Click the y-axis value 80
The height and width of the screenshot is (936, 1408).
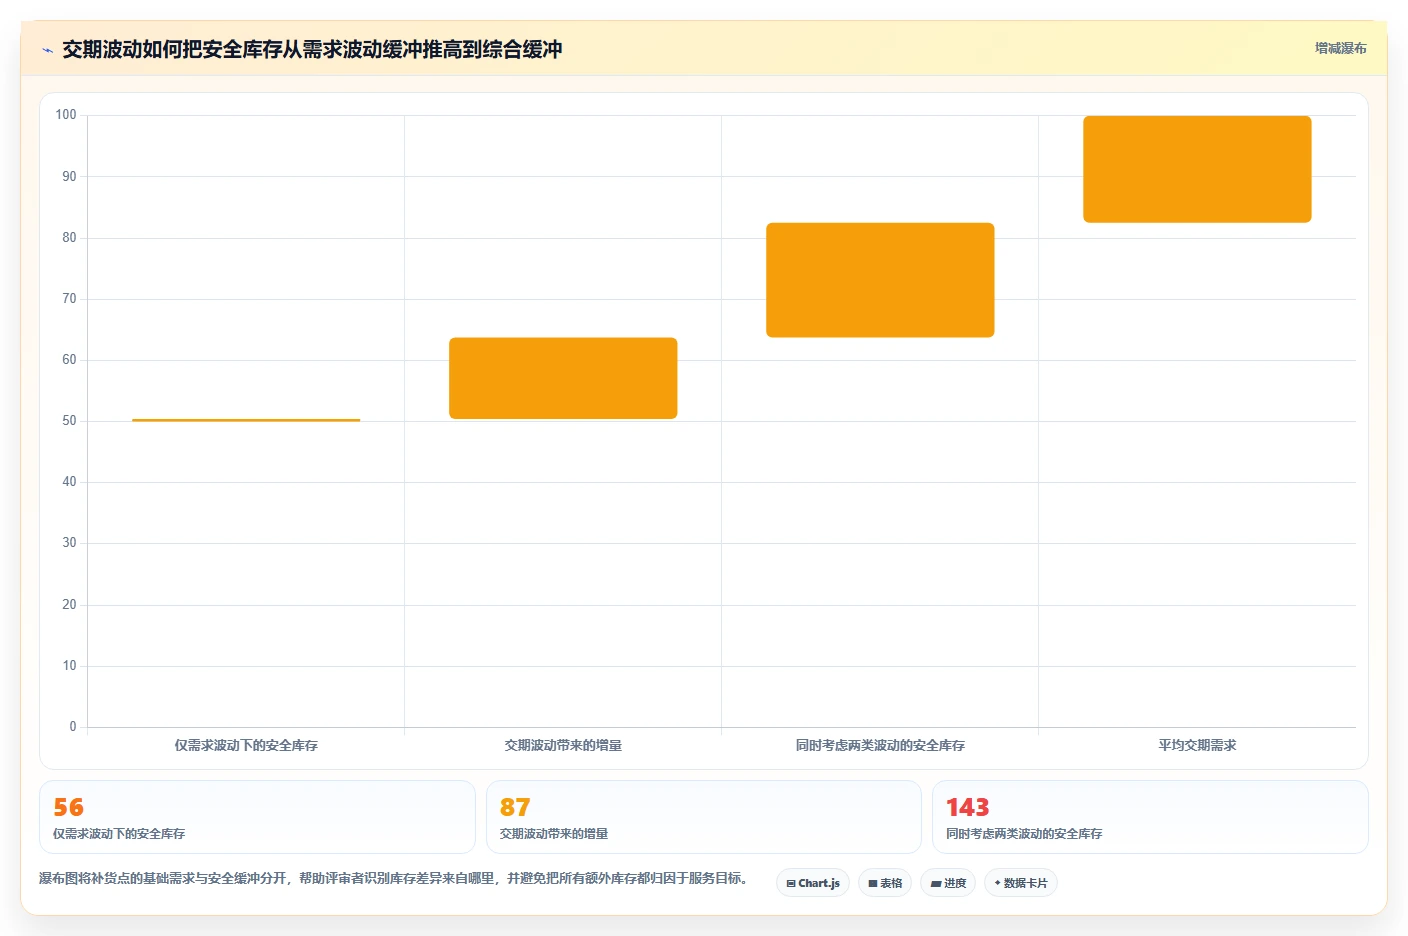(69, 238)
